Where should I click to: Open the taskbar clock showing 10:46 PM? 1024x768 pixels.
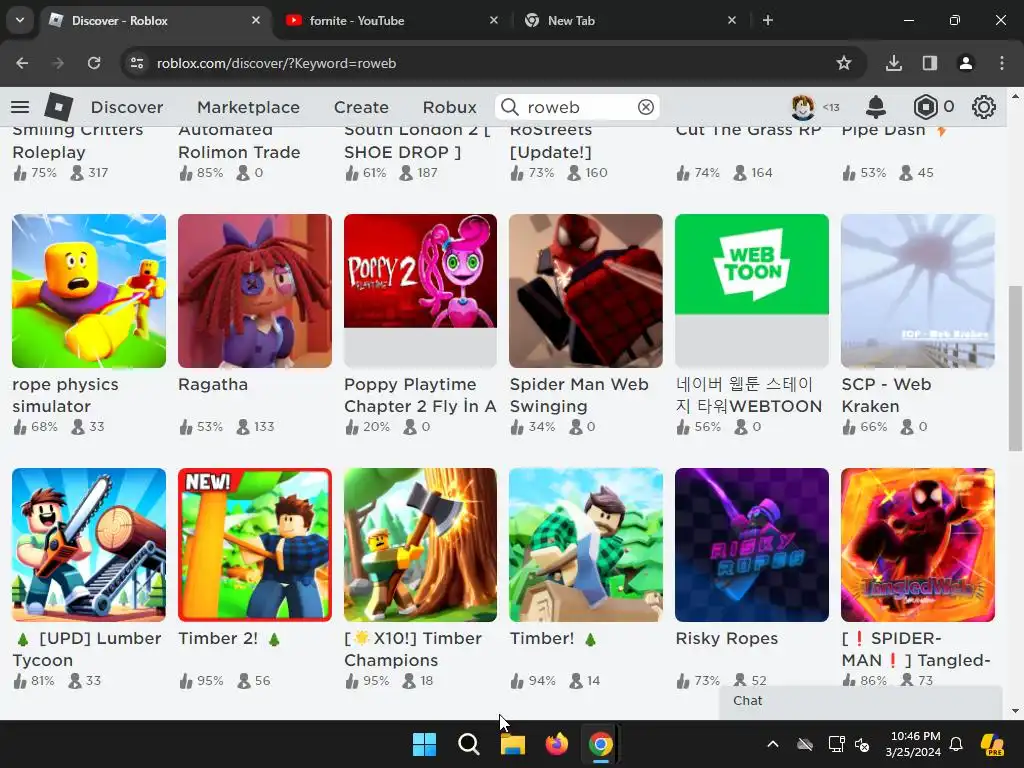click(912, 744)
